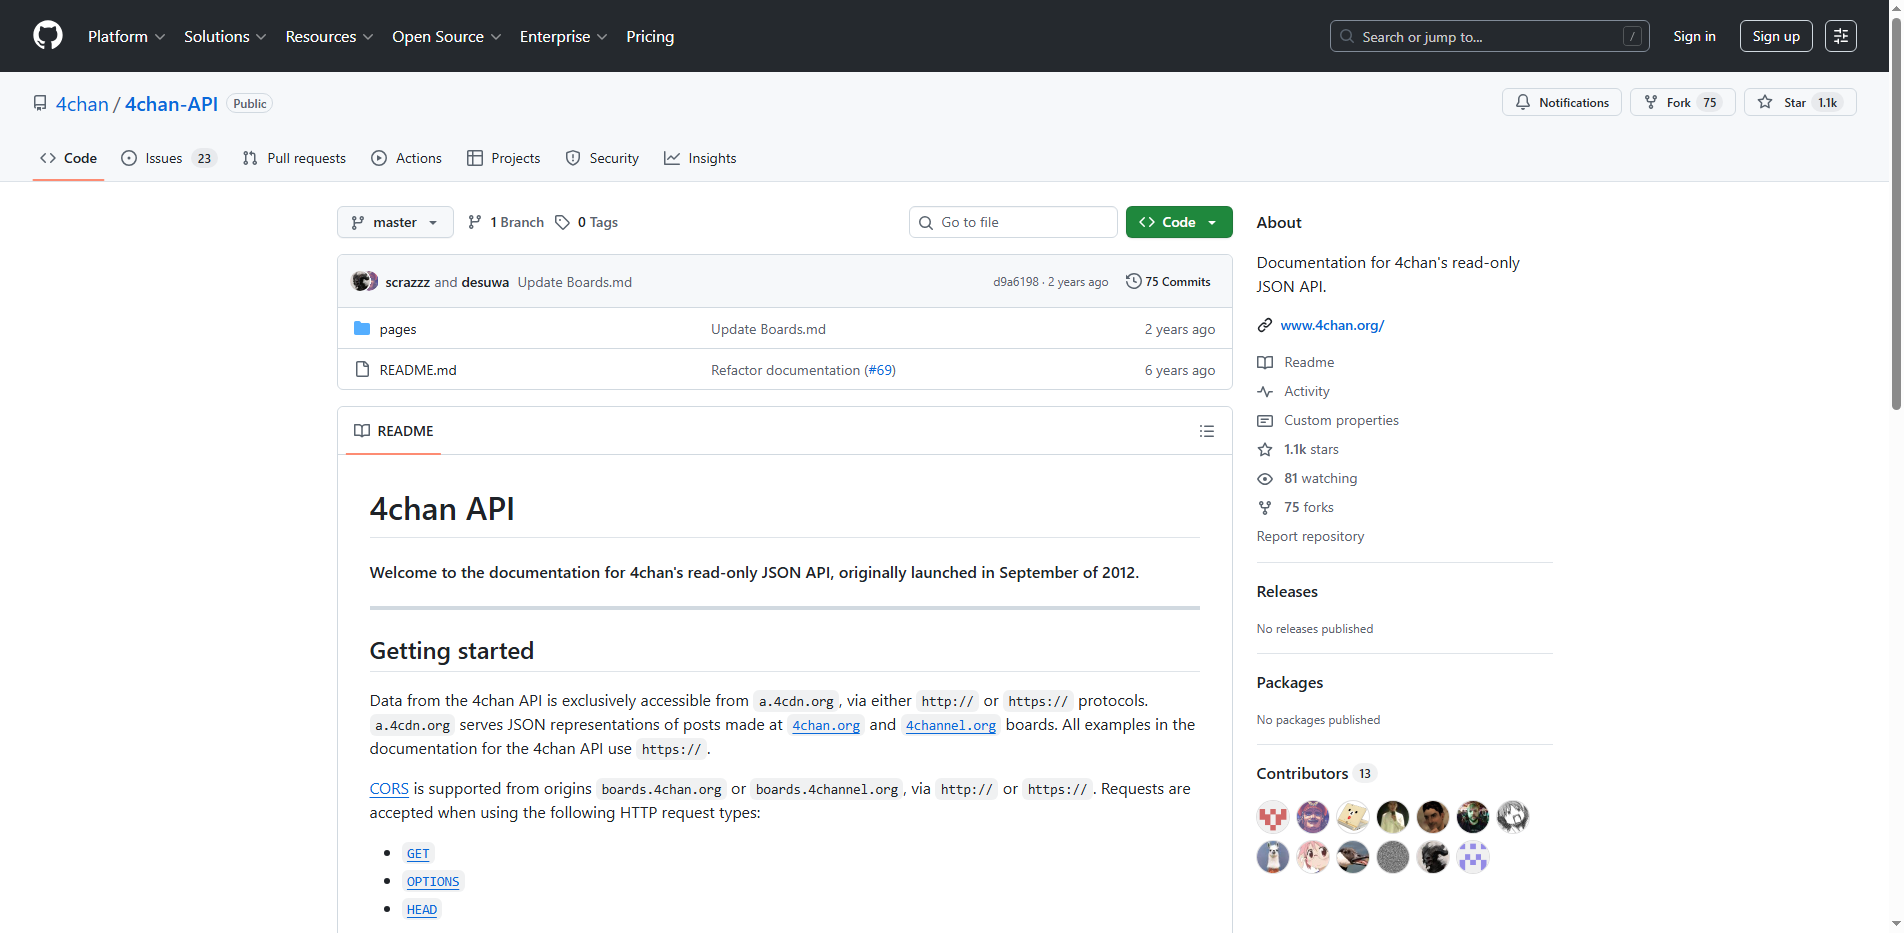Open the OPTIONS request type link
The height and width of the screenshot is (933, 1904).
point(433,882)
